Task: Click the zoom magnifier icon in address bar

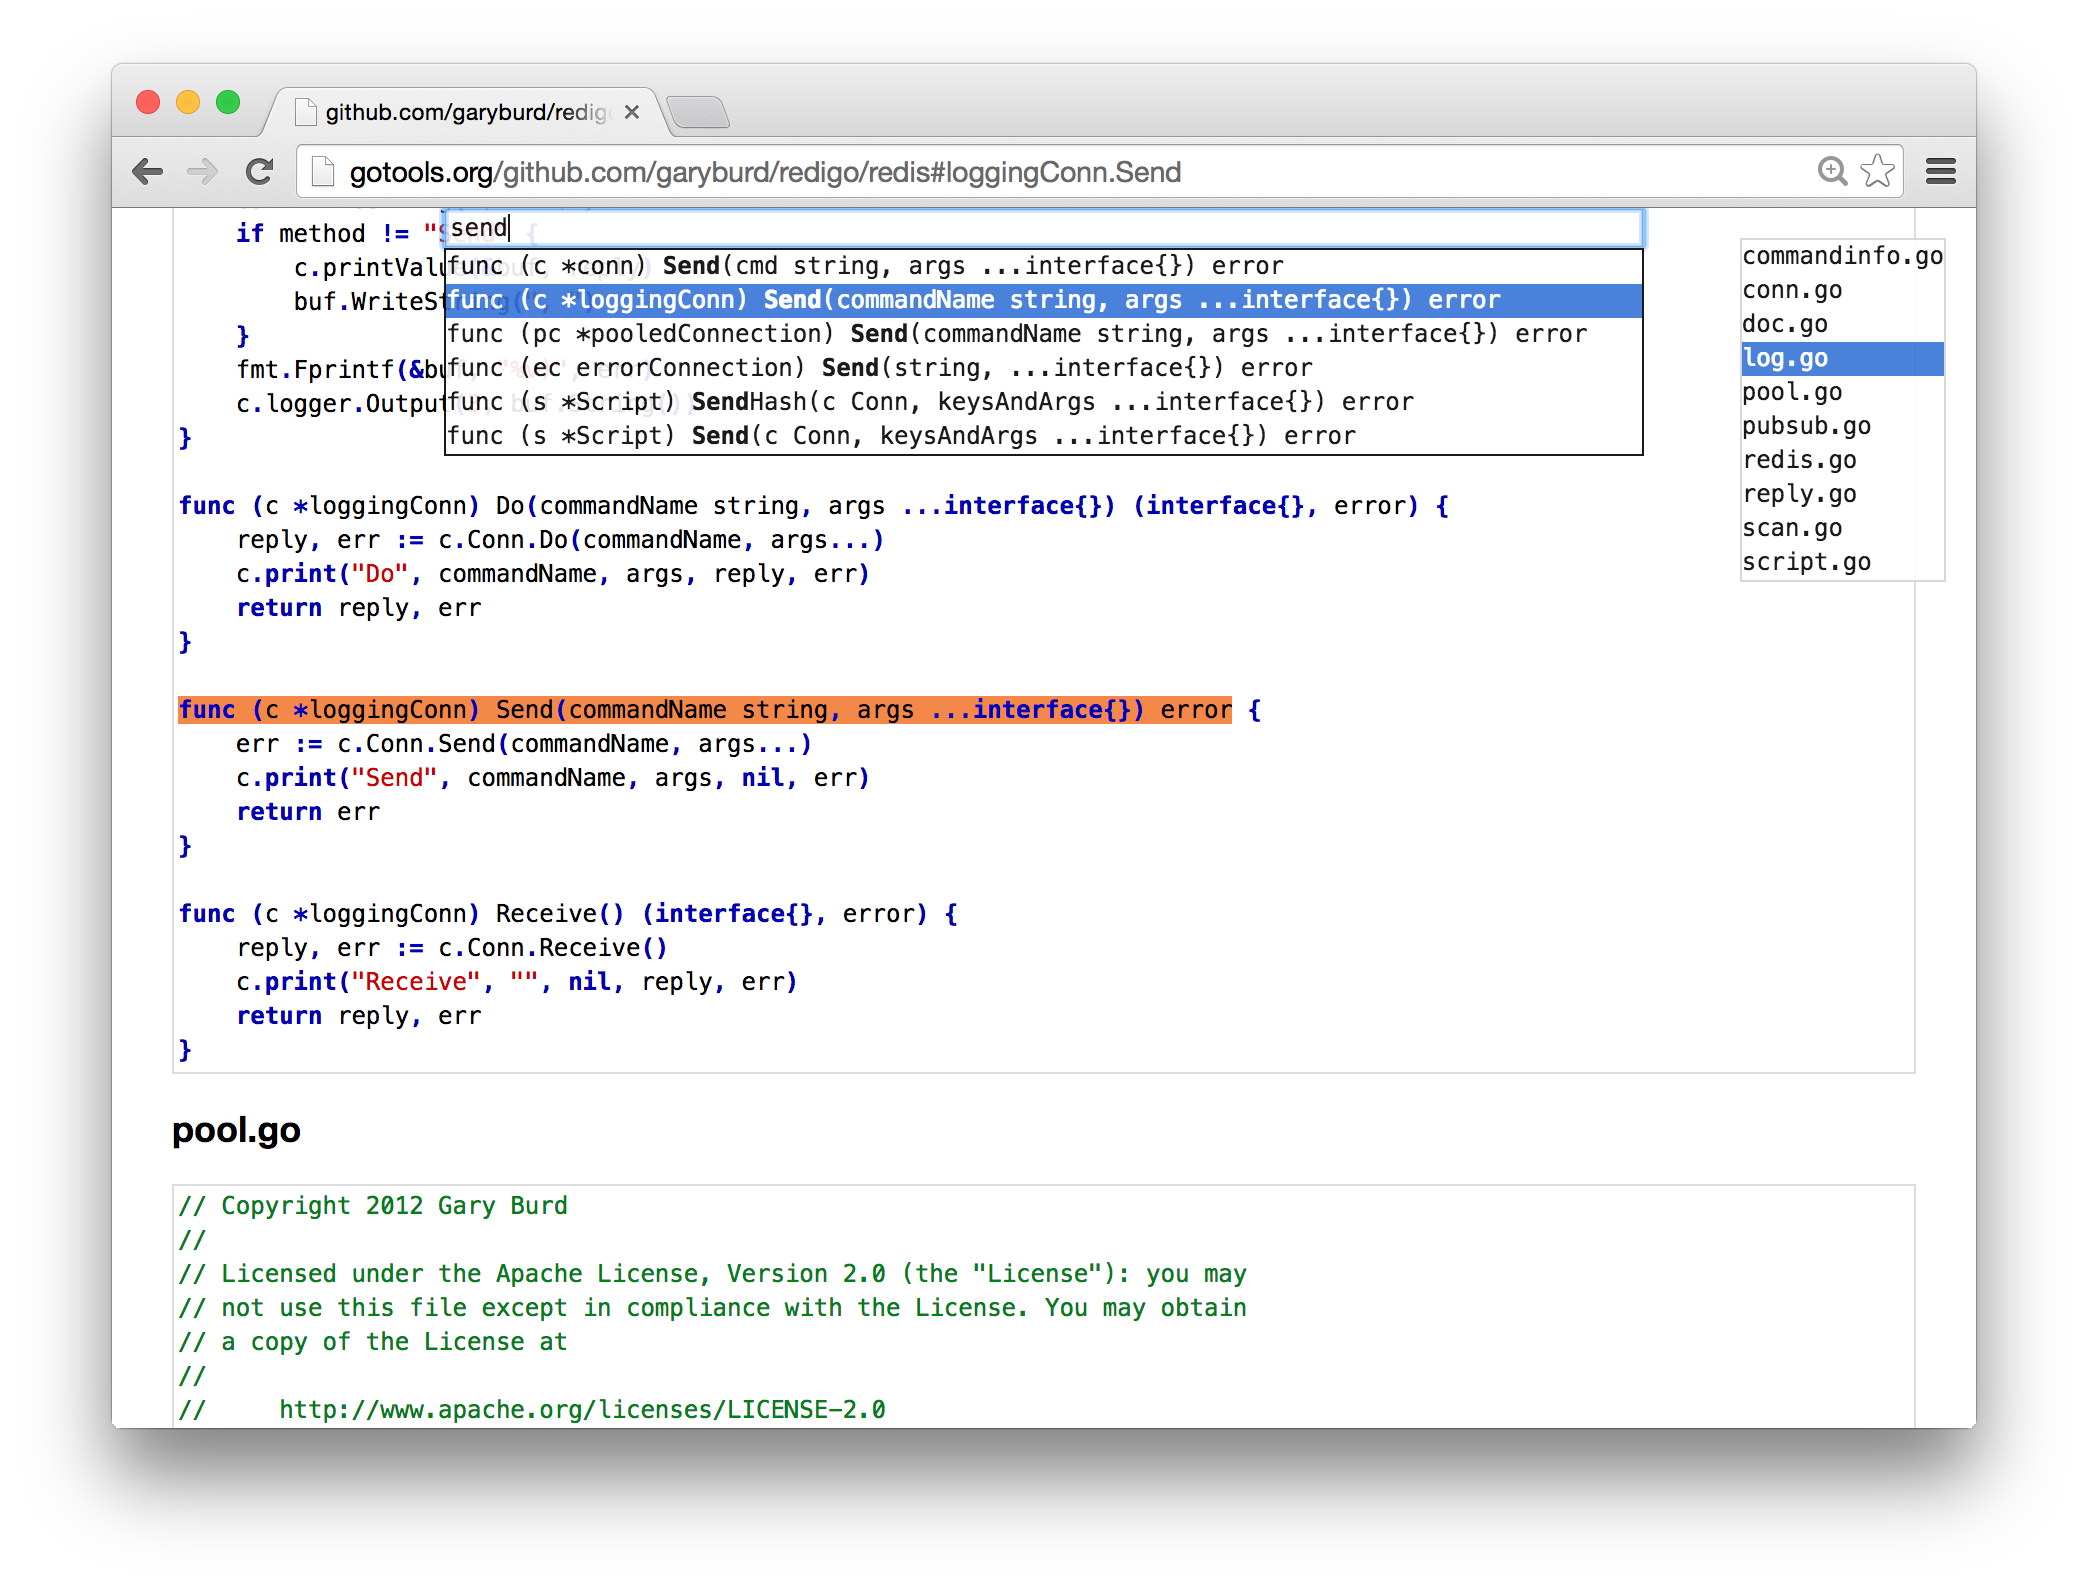Action: (1831, 172)
